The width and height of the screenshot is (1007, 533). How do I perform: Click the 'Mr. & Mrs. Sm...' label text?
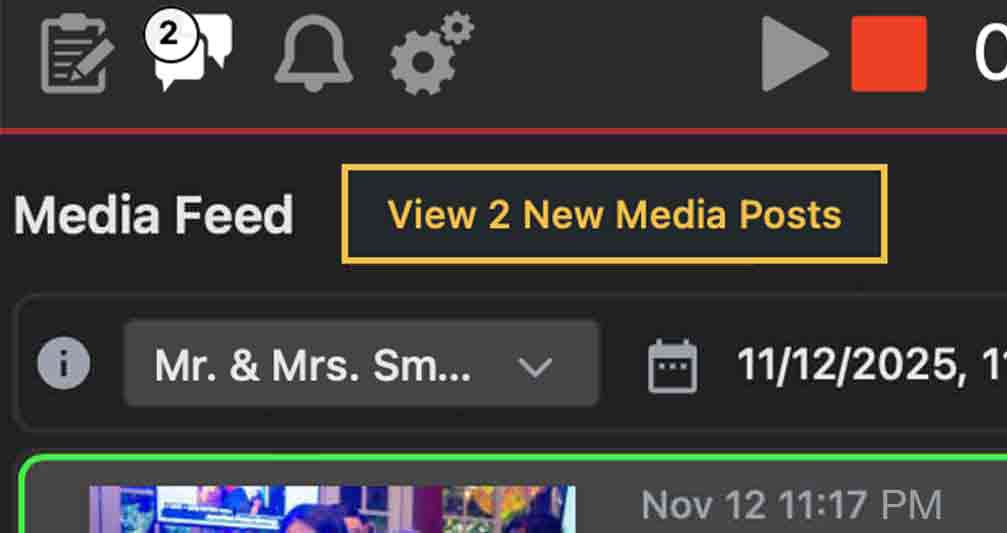point(312,366)
